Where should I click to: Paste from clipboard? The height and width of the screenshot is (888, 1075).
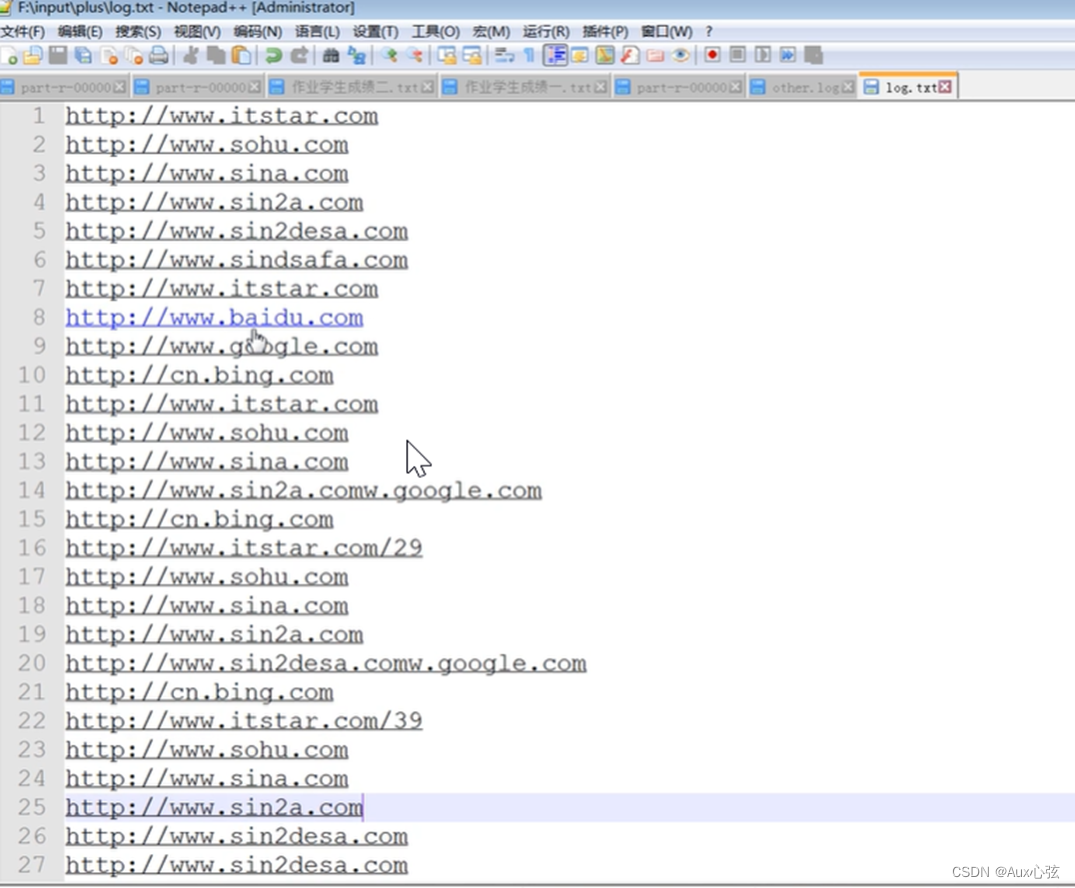(240, 56)
